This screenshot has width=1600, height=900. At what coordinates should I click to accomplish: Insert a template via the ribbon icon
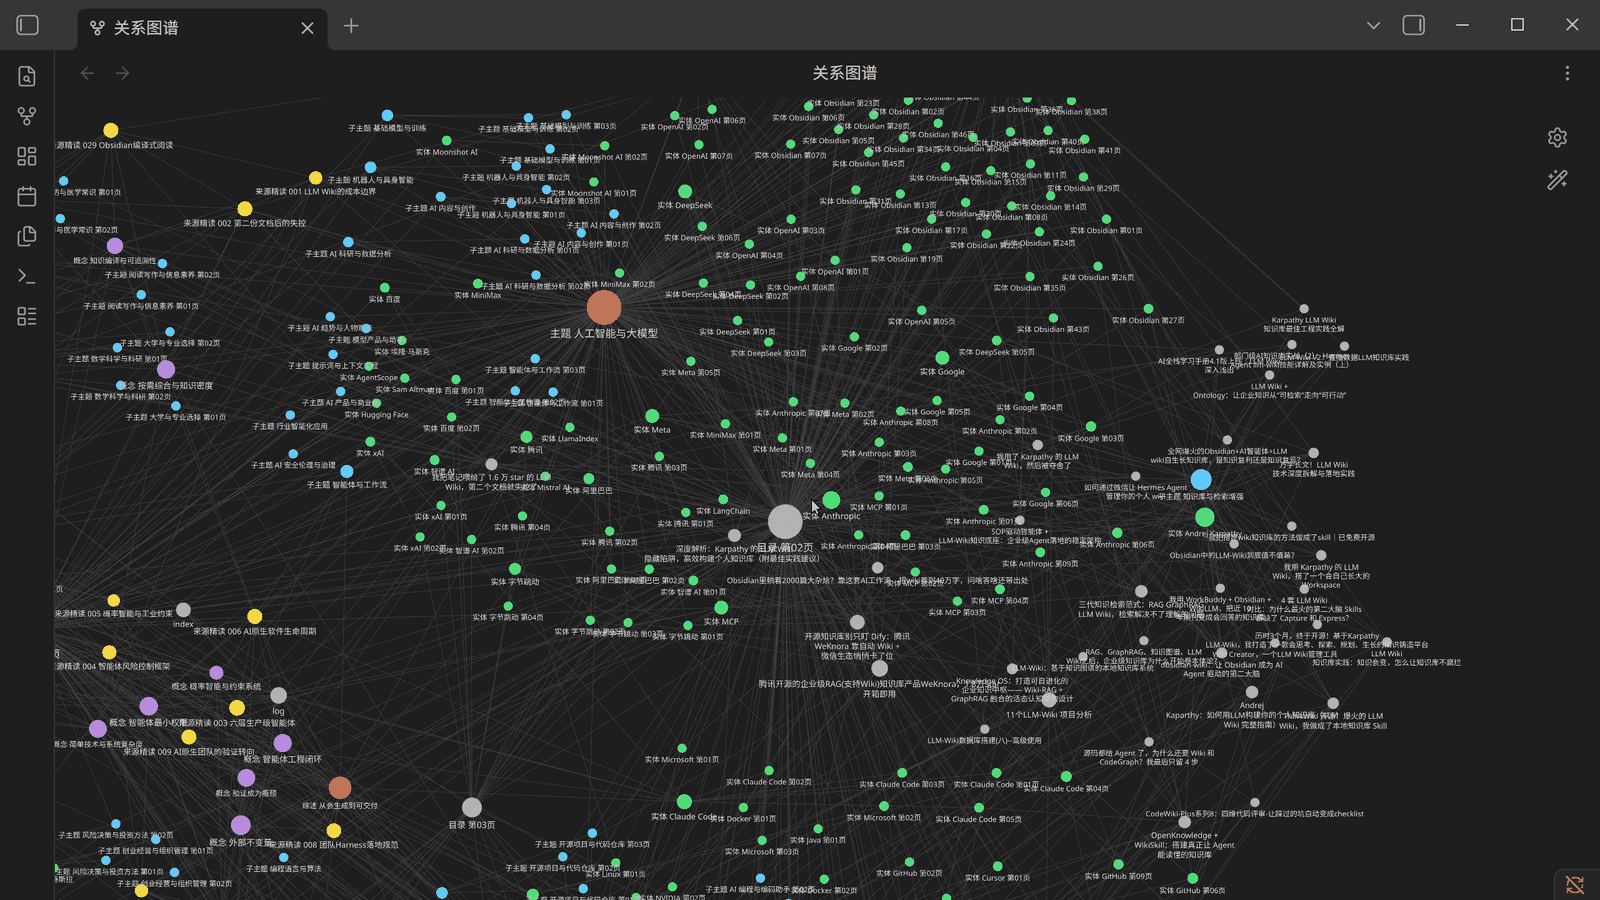tap(27, 237)
